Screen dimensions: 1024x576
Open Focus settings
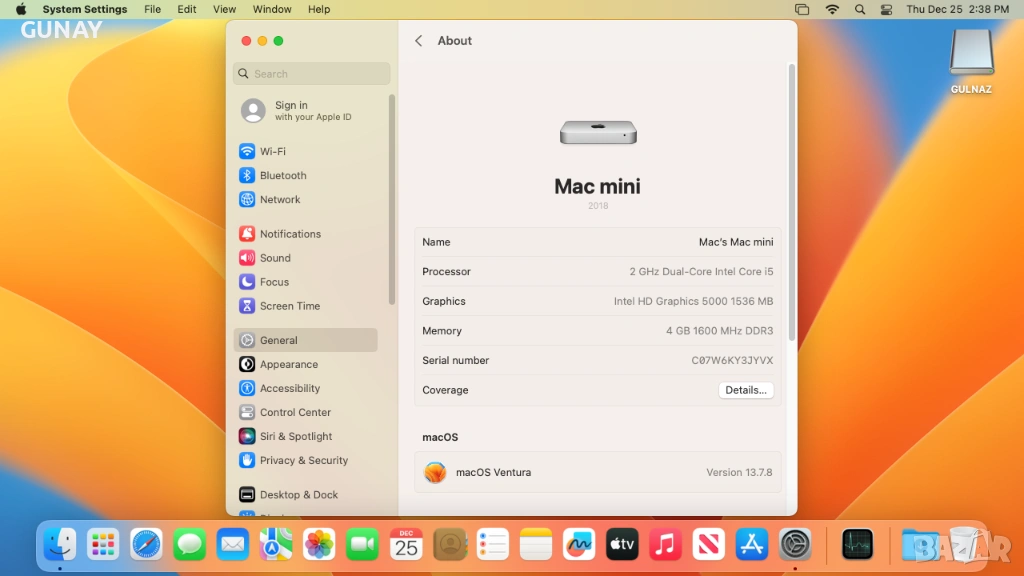point(273,282)
